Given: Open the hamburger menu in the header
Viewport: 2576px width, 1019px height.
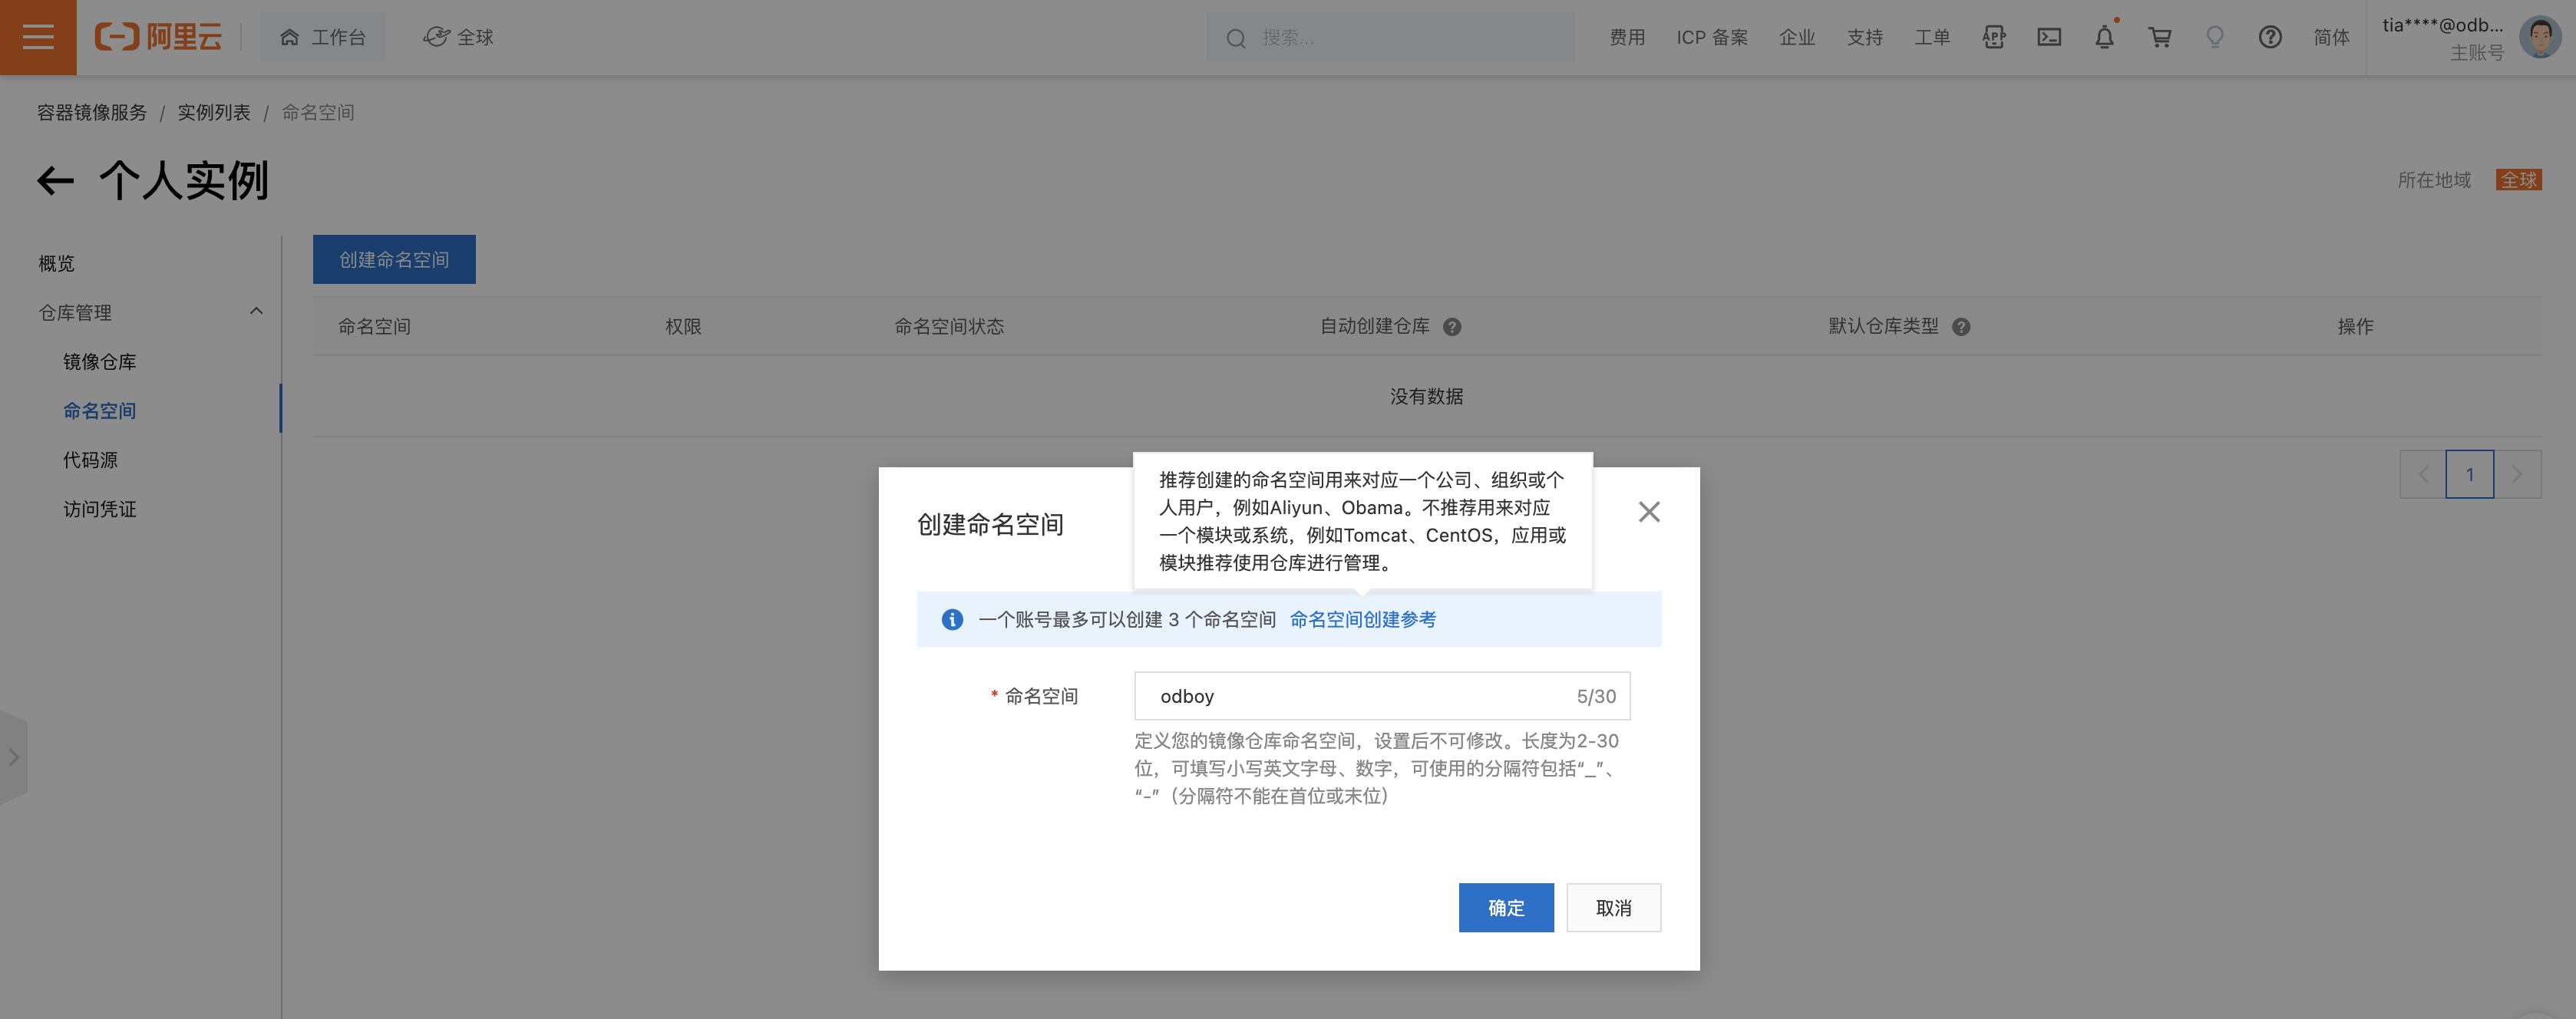Looking at the screenshot, I should 38,38.
